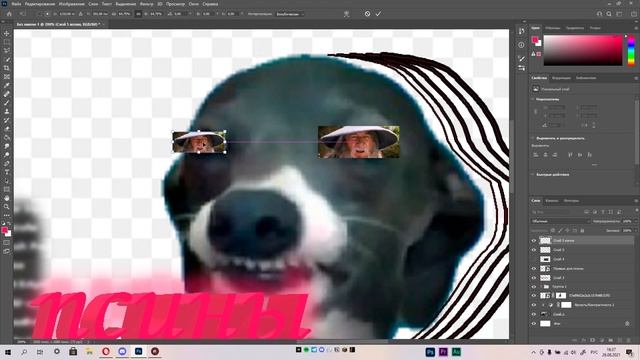Align left edges button in Properties
The image size is (640, 360).
click(536, 155)
